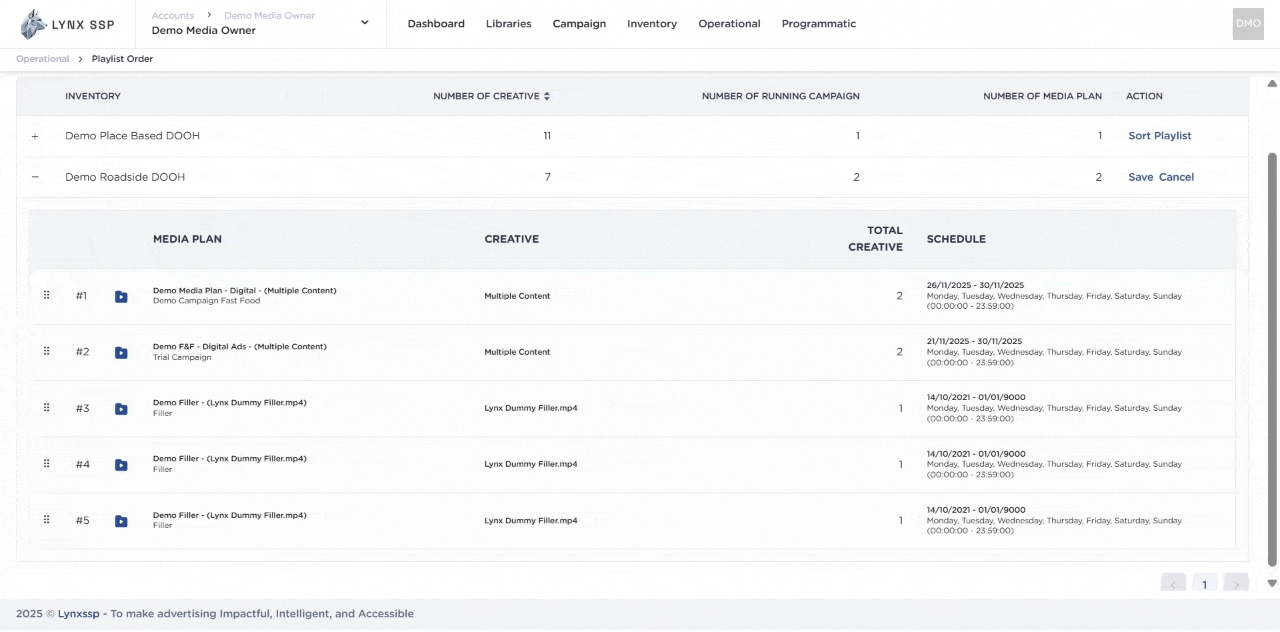This screenshot has height=632, width=1280.
Task: Click the 'Demo Media Plan - Digital - (Multiple Content)' text
Action: (x=245, y=290)
